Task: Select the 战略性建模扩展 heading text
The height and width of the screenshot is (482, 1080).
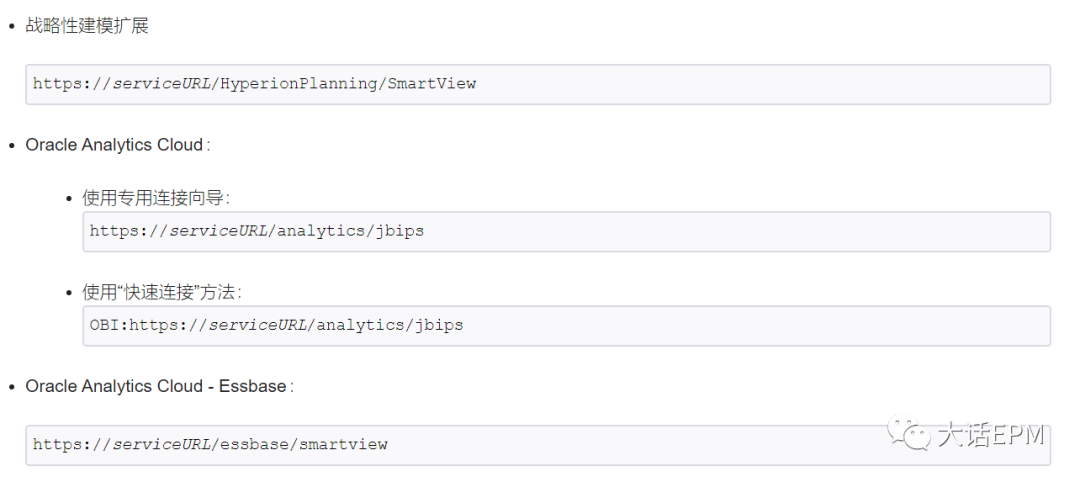Action: [87, 26]
